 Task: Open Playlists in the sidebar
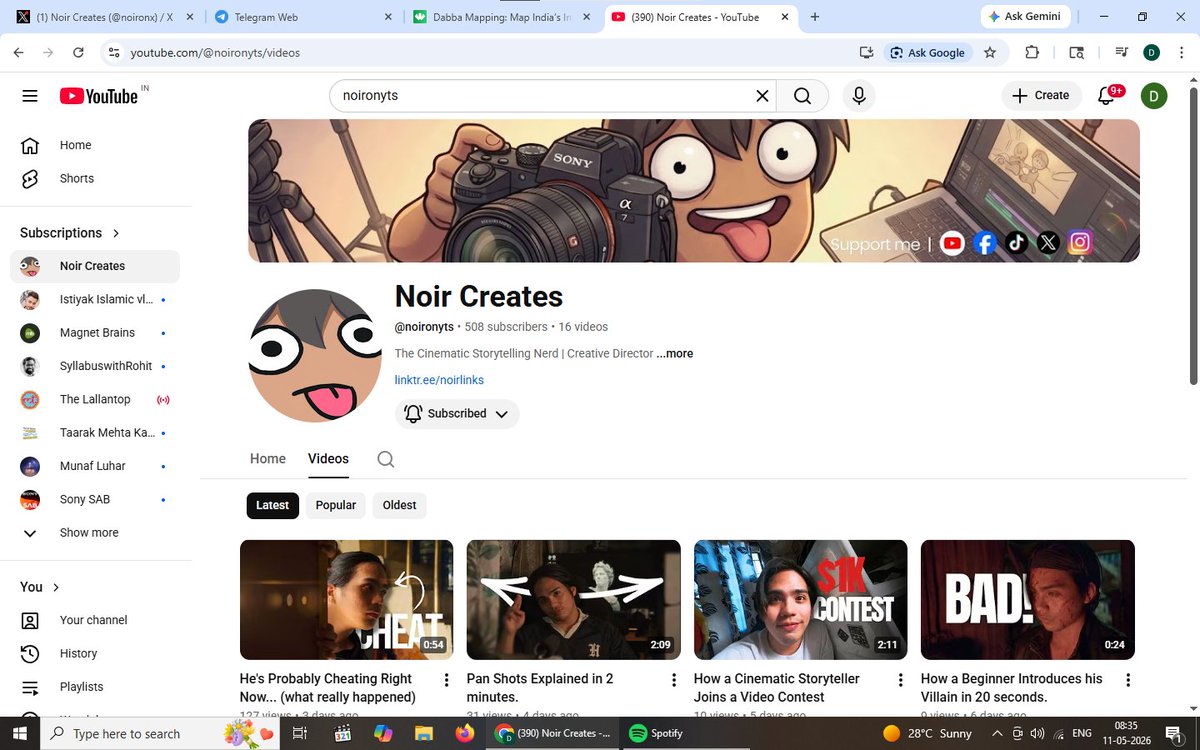click(x=95, y=687)
